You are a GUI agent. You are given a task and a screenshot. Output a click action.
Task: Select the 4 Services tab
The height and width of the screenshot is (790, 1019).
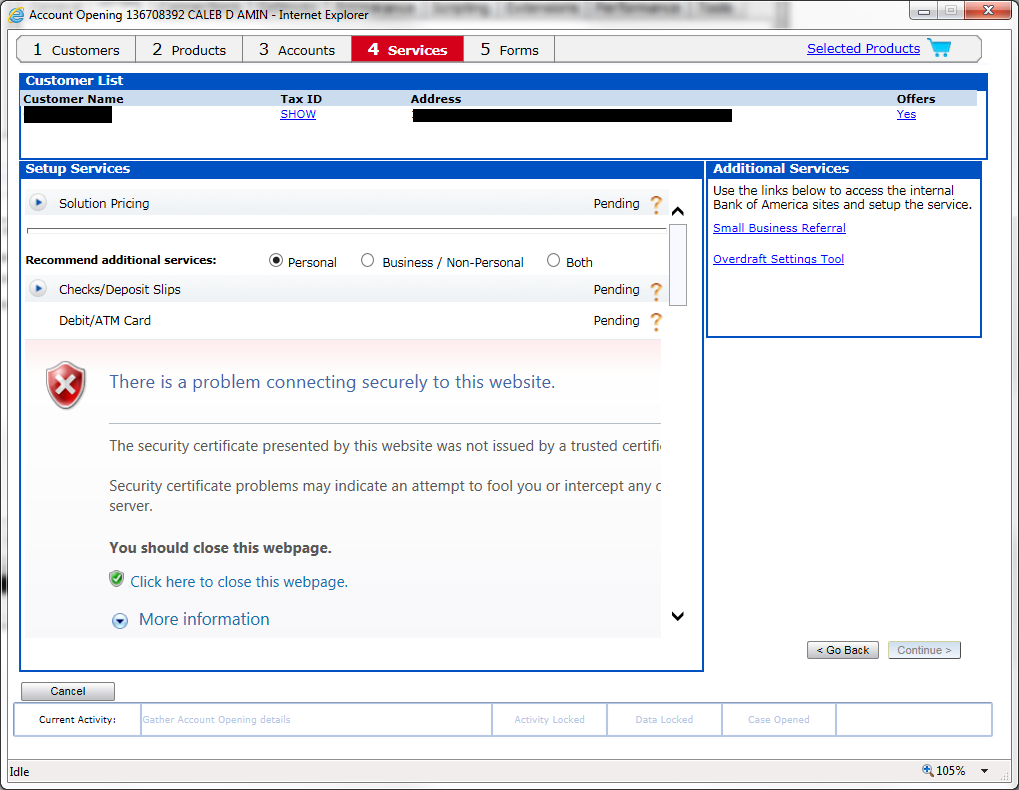point(407,49)
